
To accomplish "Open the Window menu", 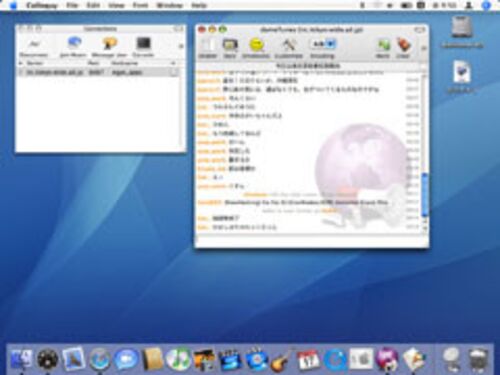I will point(169,5).
